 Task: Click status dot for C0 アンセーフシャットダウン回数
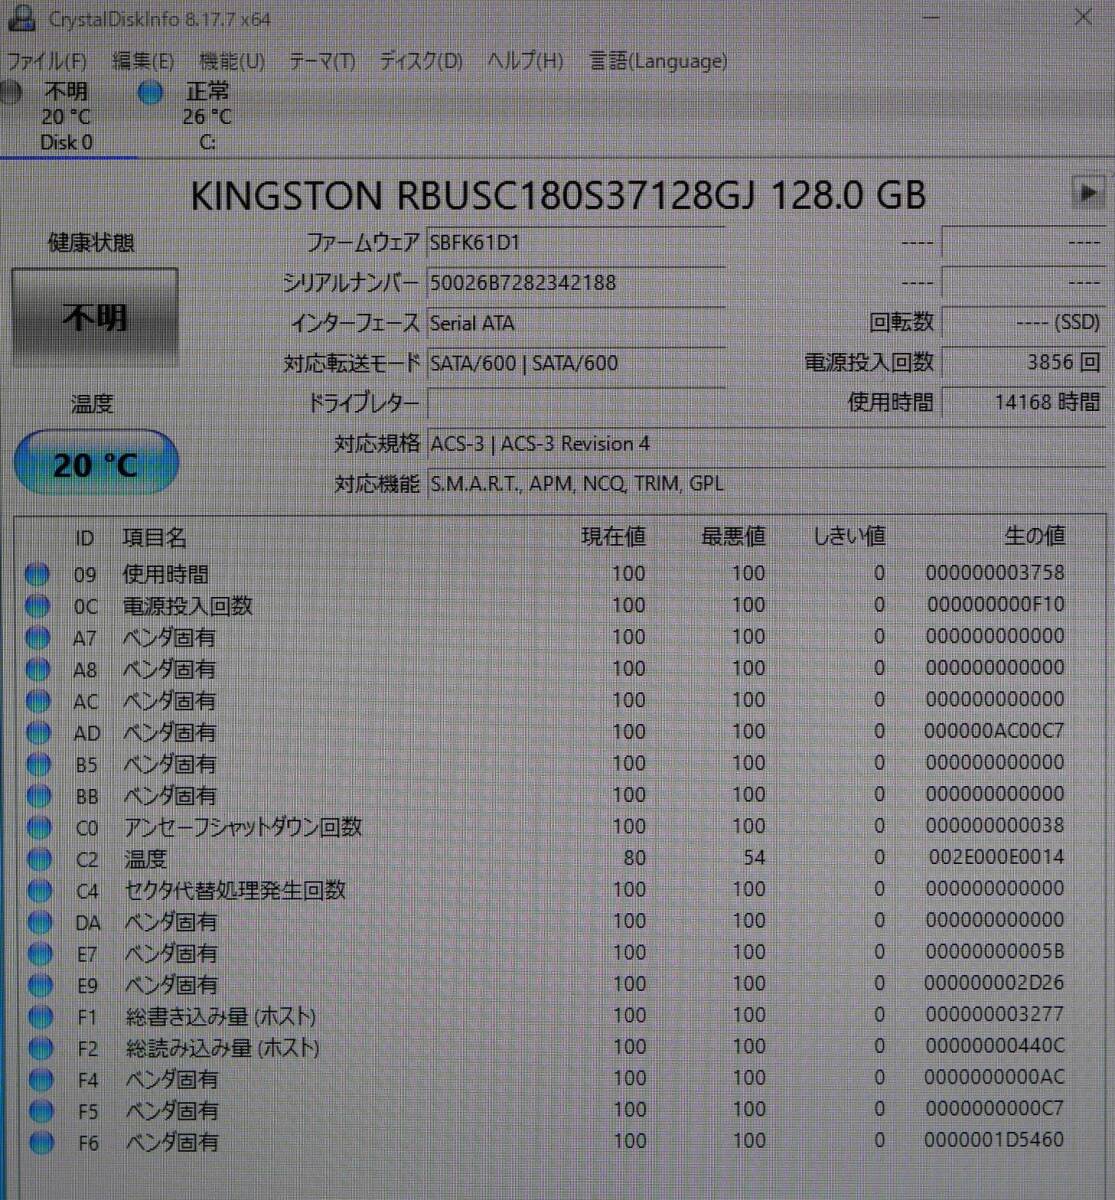coord(38,827)
